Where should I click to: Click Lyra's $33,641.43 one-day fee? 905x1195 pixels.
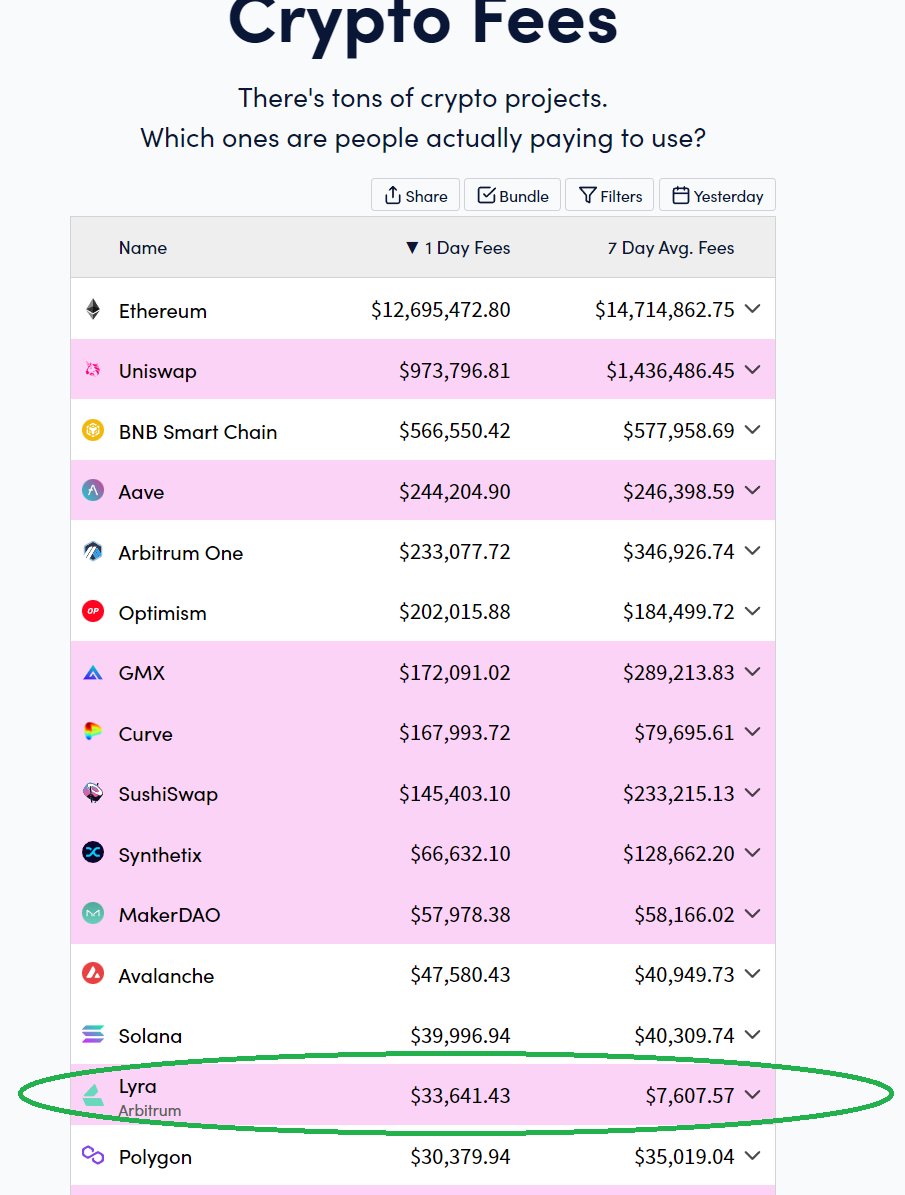pos(461,1096)
